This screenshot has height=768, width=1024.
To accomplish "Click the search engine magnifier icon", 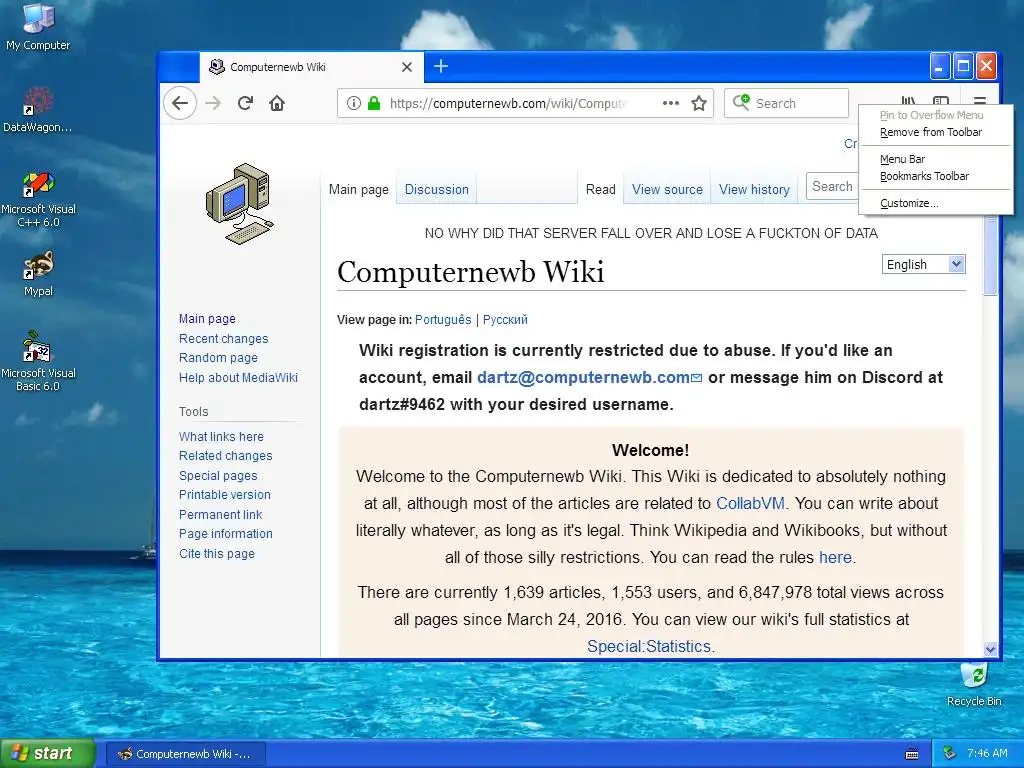I will tap(741, 102).
